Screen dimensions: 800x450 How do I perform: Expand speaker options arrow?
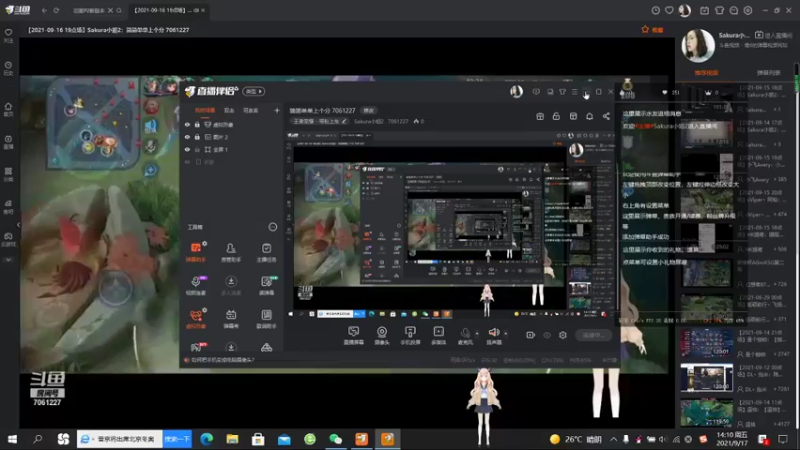pyautogui.click(x=506, y=334)
